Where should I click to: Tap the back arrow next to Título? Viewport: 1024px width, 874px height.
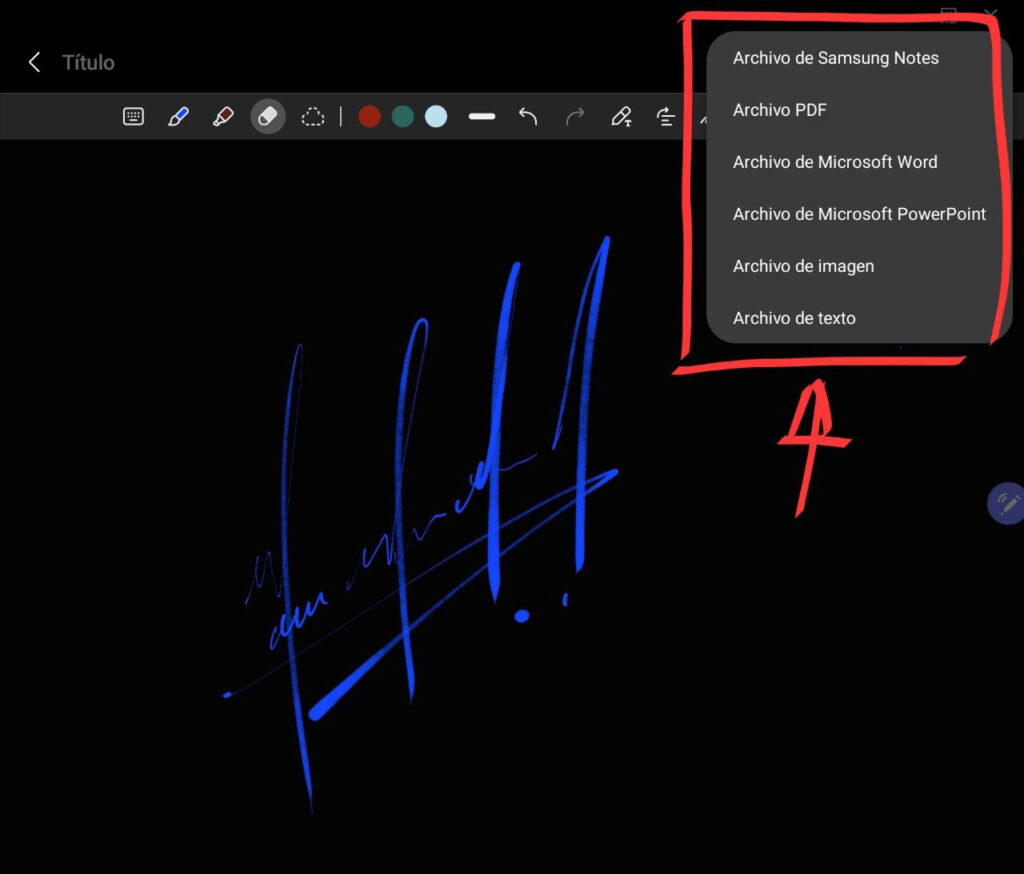34,62
